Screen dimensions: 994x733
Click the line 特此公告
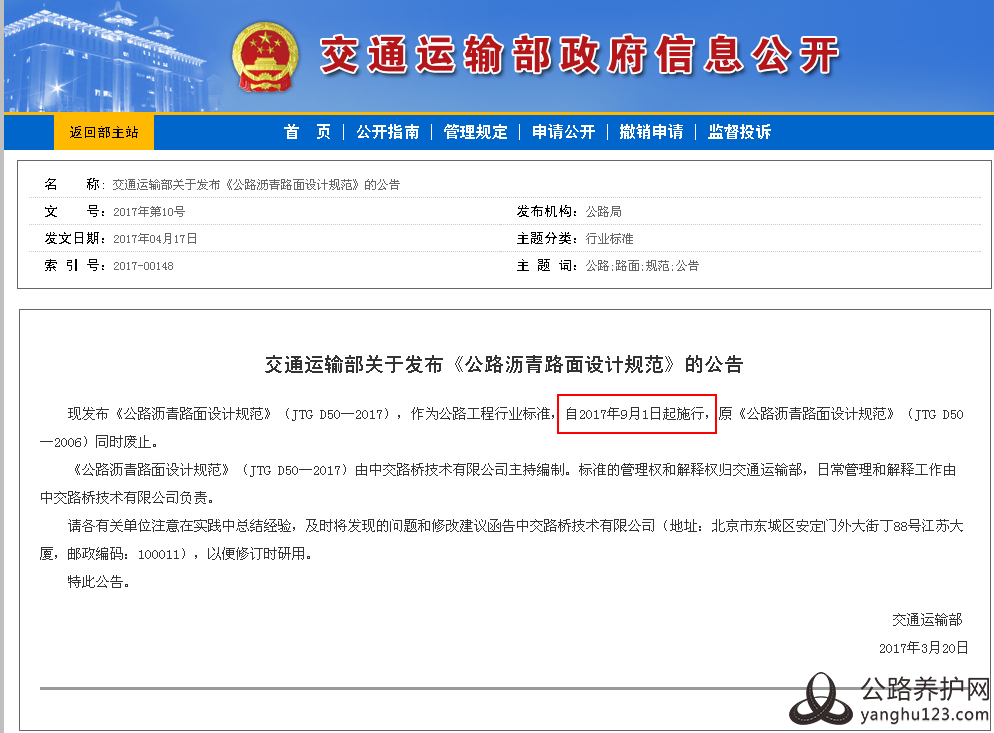point(98,581)
